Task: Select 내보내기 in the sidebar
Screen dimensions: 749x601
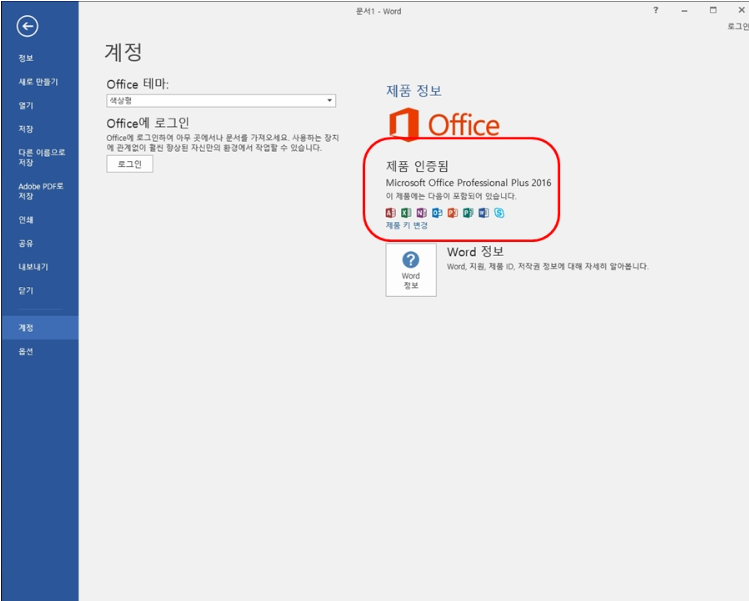Action: (33, 267)
